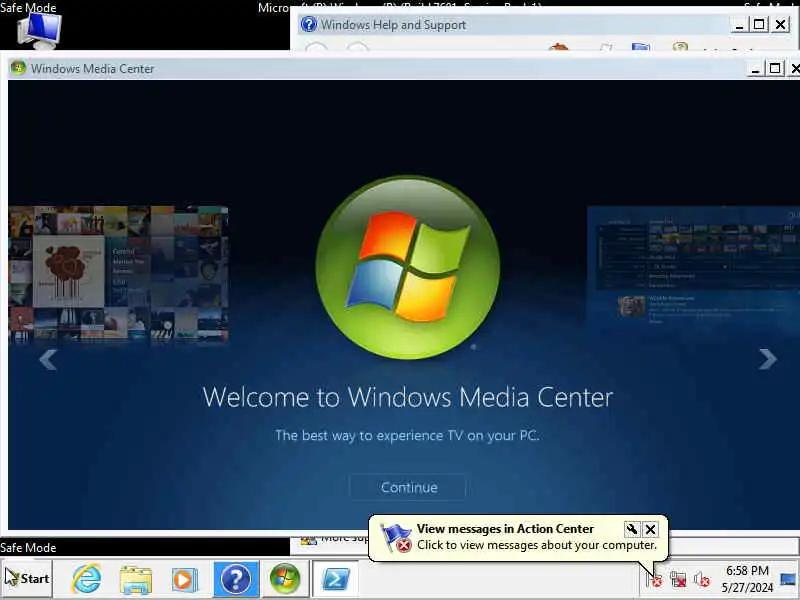The height and width of the screenshot is (600, 800).
Task: Click the Welcome to Windows Media Center heading
Action: (x=408, y=397)
